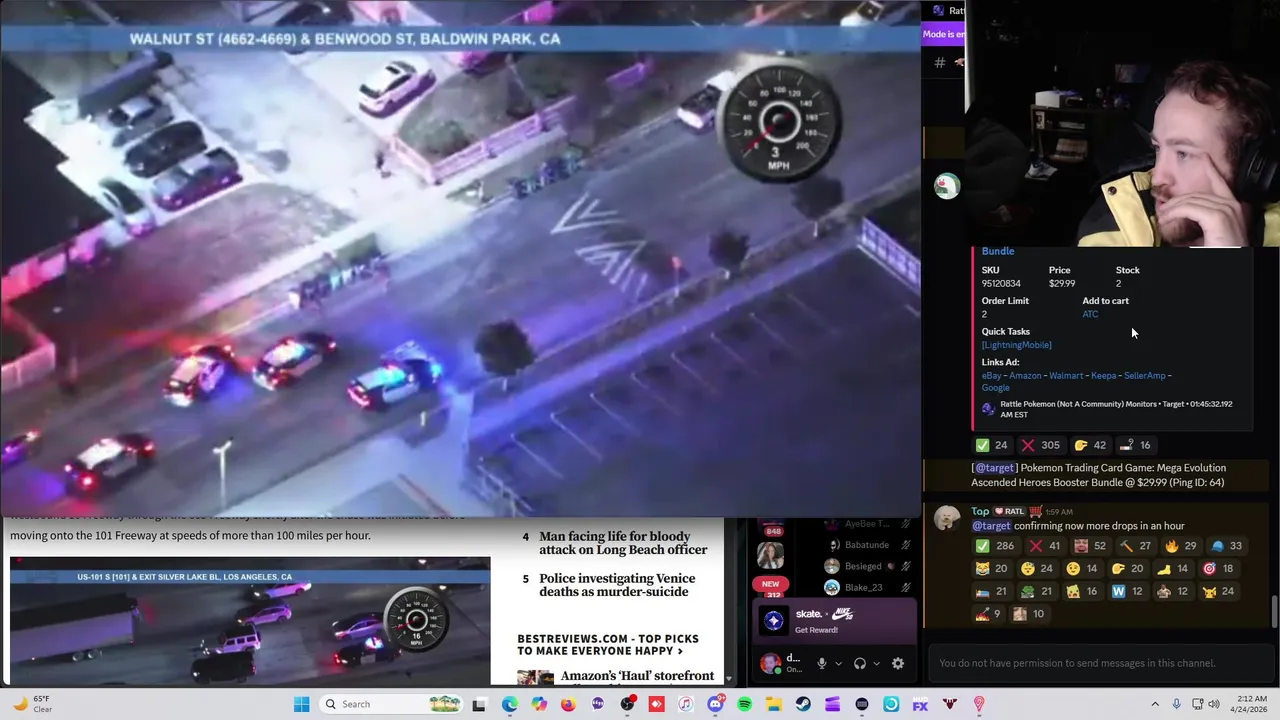
Task: Mute the Discord microphone
Action: pyautogui.click(x=821, y=663)
